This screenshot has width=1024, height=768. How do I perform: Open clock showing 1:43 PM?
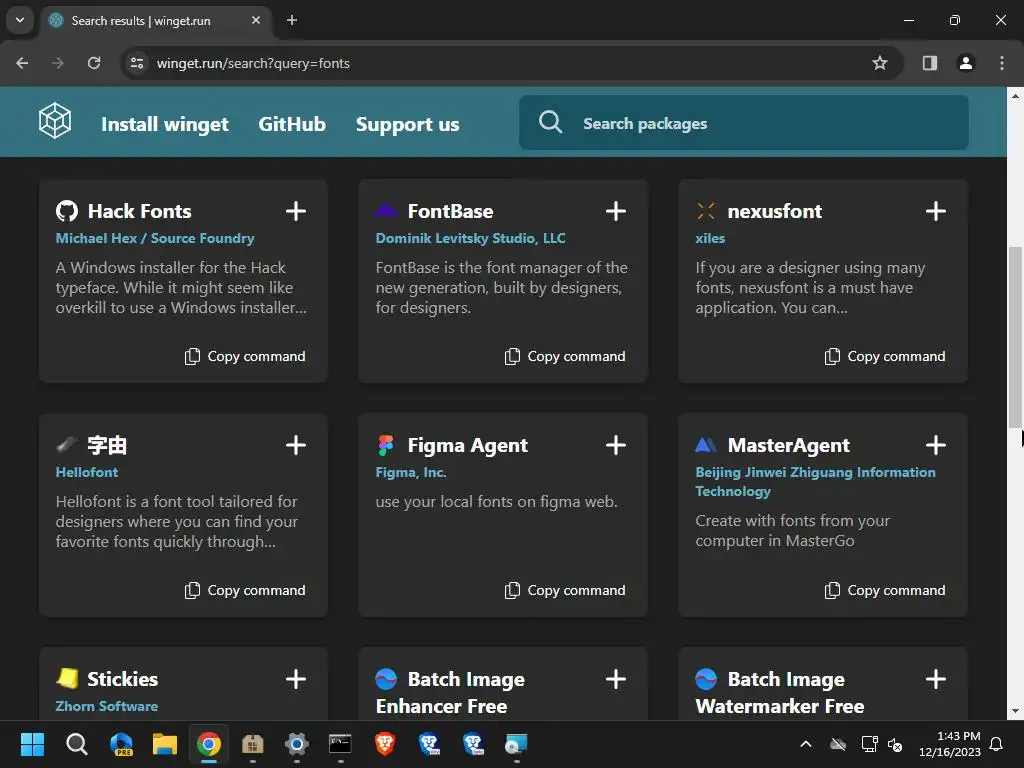(x=950, y=744)
